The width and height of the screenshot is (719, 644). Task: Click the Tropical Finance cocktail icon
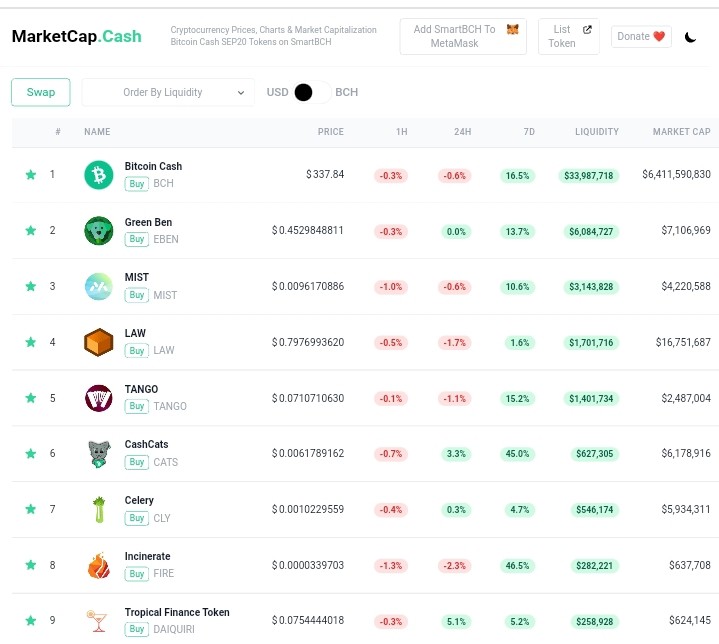pyautogui.click(x=97, y=621)
